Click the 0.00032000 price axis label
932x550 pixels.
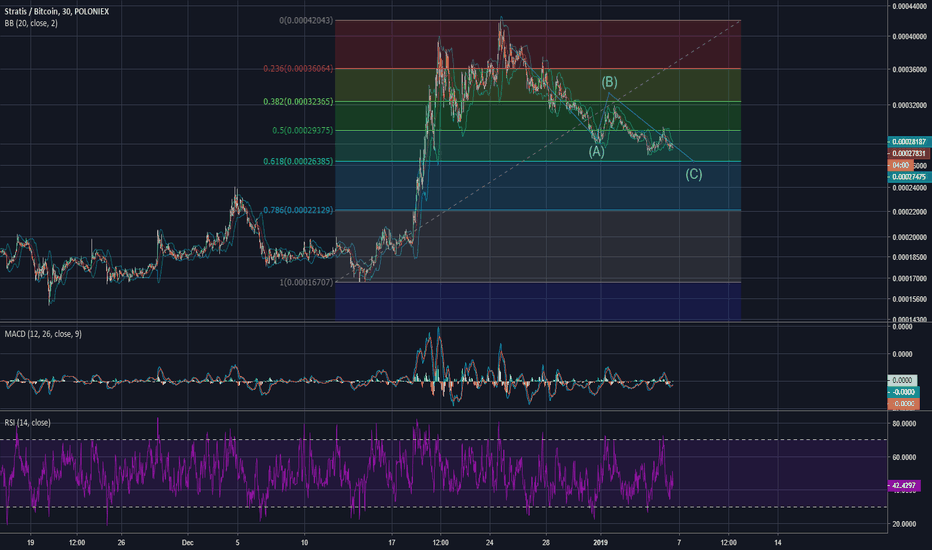point(909,105)
